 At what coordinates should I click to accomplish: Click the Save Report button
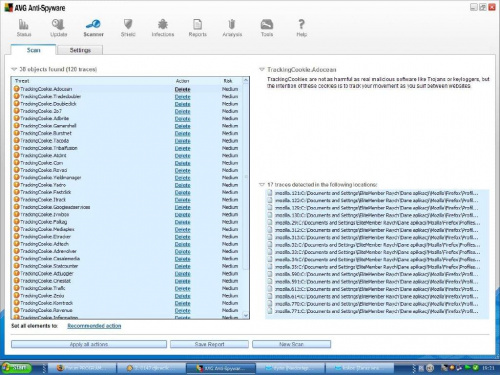pos(209,344)
